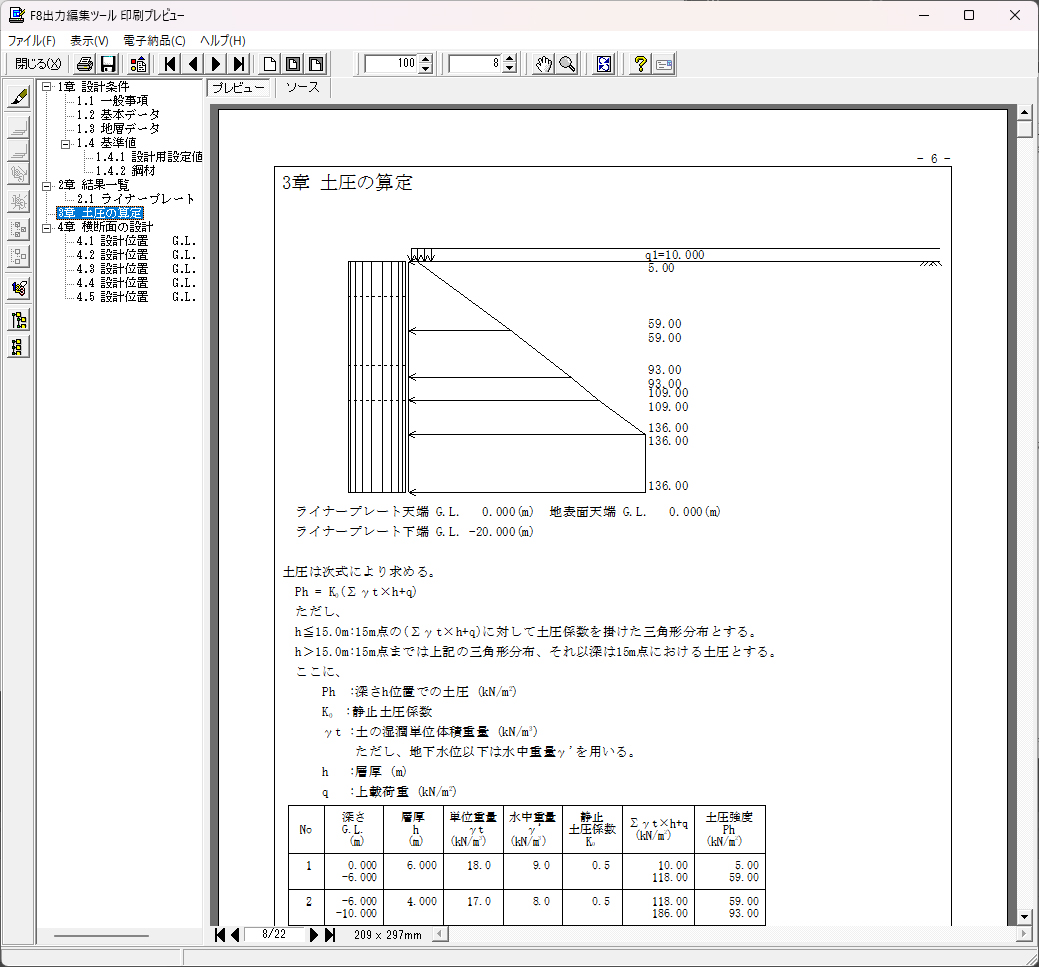Click the horizontal scrollbar left arrow
The width and height of the screenshot is (1039, 967).
pos(439,935)
